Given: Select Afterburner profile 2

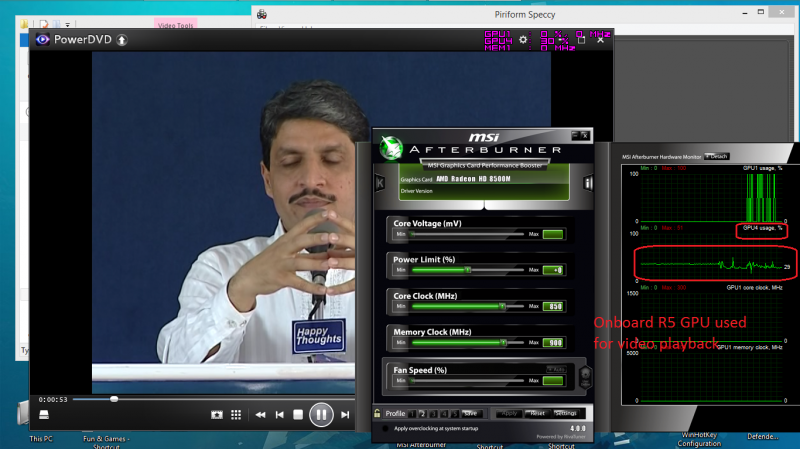Looking at the screenshot, I should click(x=422, y=414).
